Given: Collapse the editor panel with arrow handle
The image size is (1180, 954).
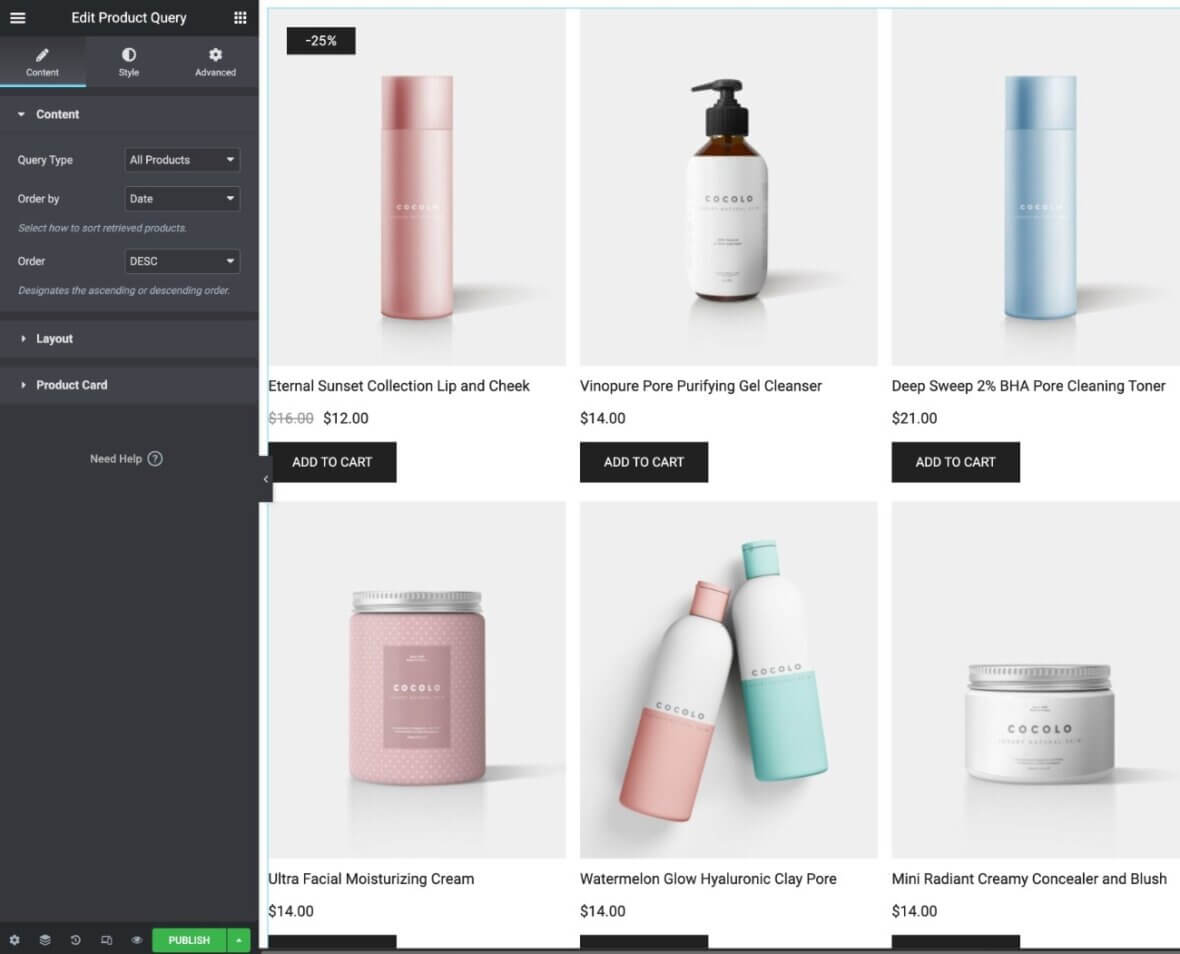Looking at the screenshot, I should (265, 479).
